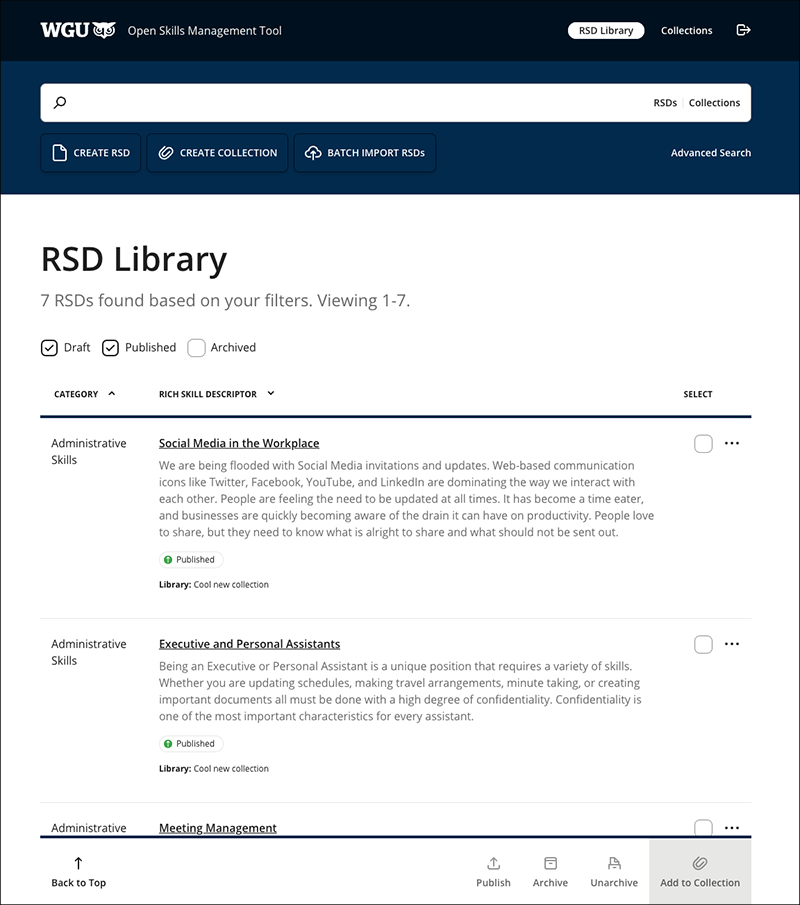Sort by Category column arrow
Screen dimensions: 800x905
coord(111,394)
